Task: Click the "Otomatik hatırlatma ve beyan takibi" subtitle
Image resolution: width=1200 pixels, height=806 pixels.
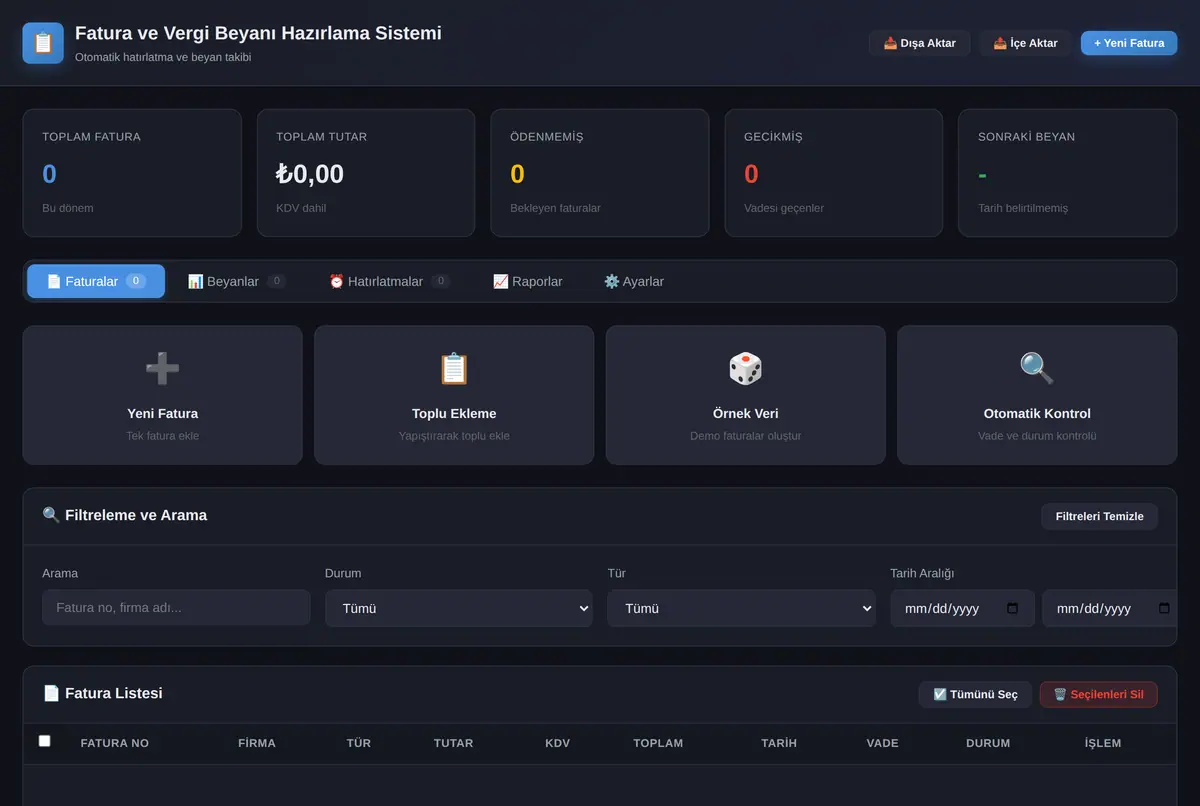Action: click(x=163, y=57)
